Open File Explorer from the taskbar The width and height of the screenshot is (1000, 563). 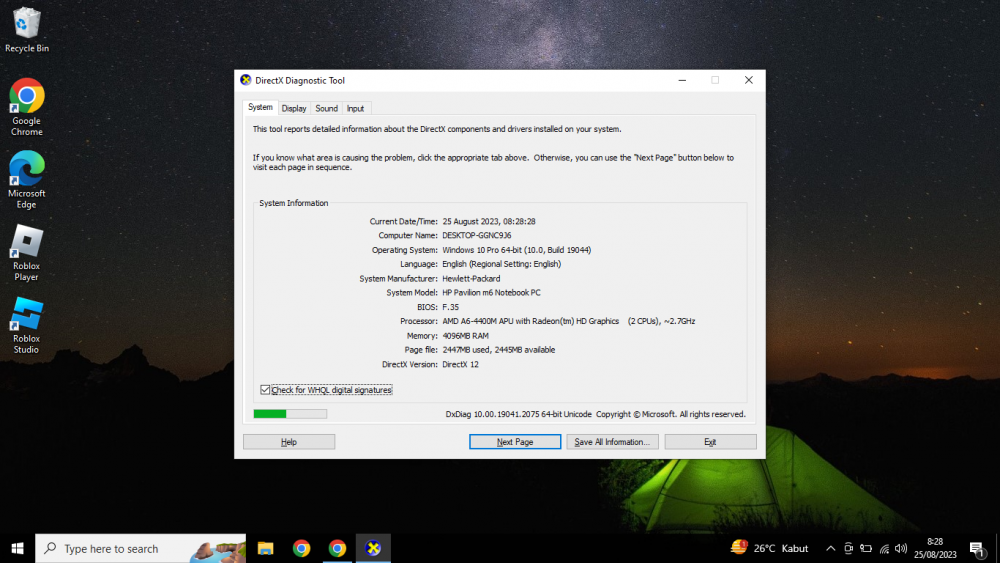(x=265, y=548)
